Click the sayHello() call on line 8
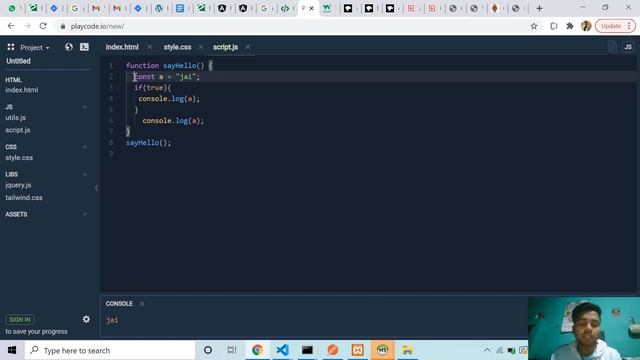This screenshot has width=640, height=360. click(x=149, y=142)
